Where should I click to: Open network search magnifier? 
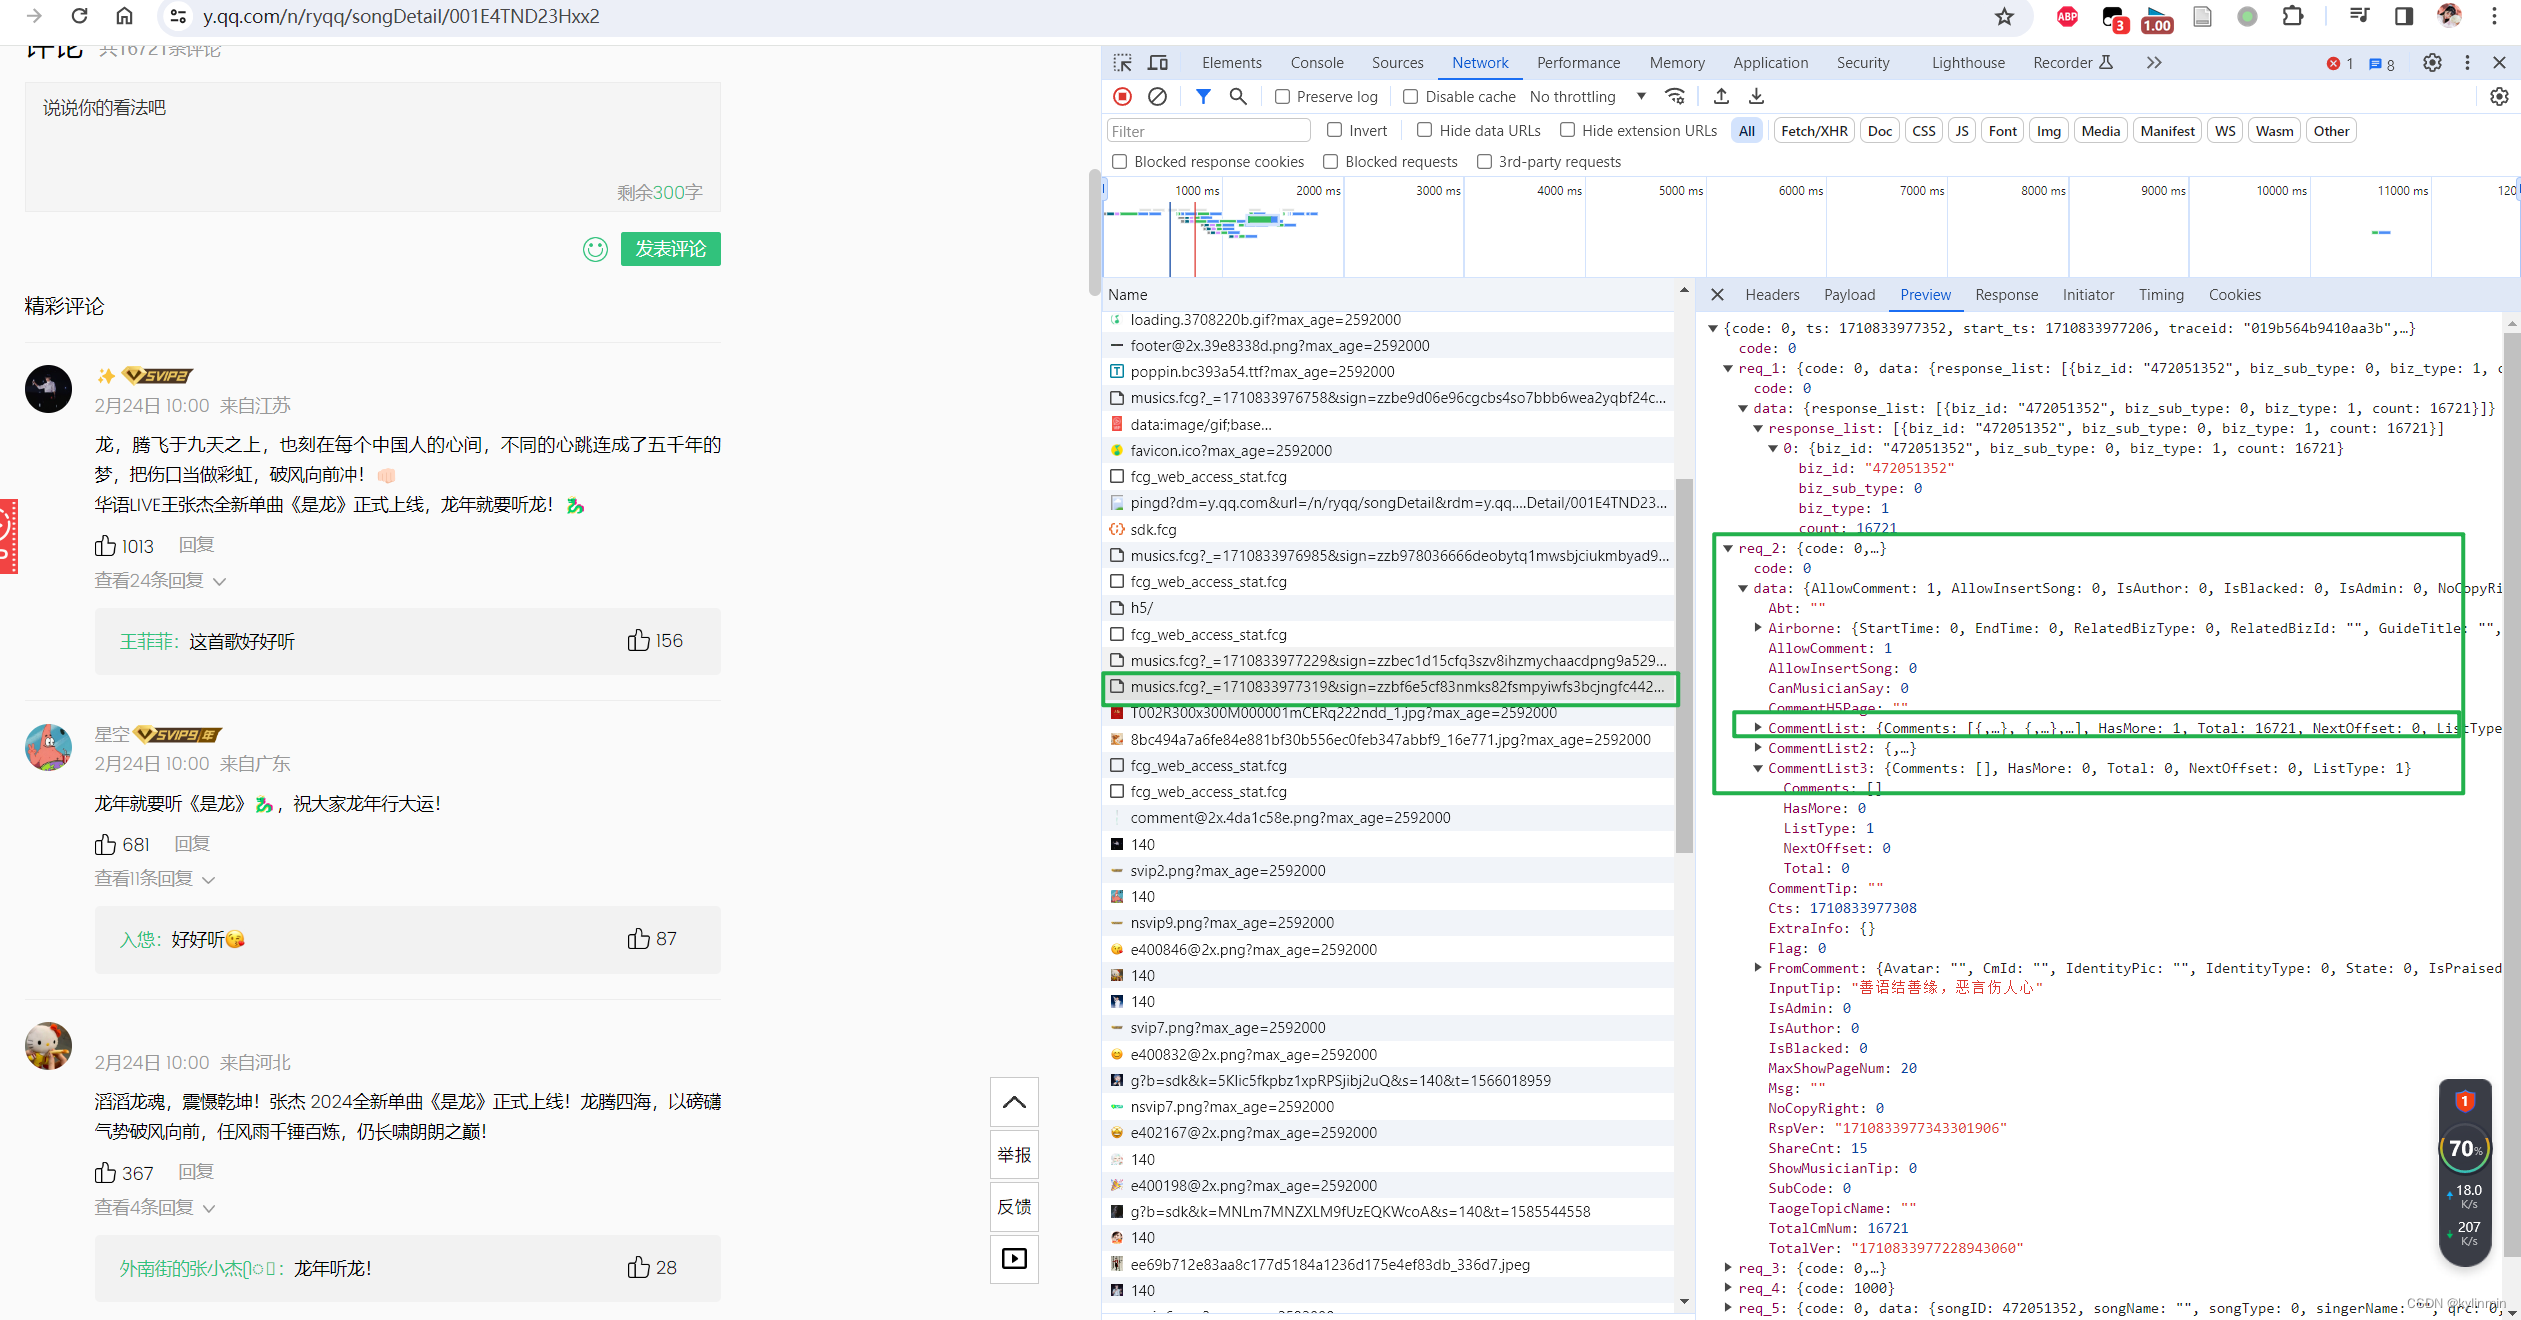[x=1238, y=97]
